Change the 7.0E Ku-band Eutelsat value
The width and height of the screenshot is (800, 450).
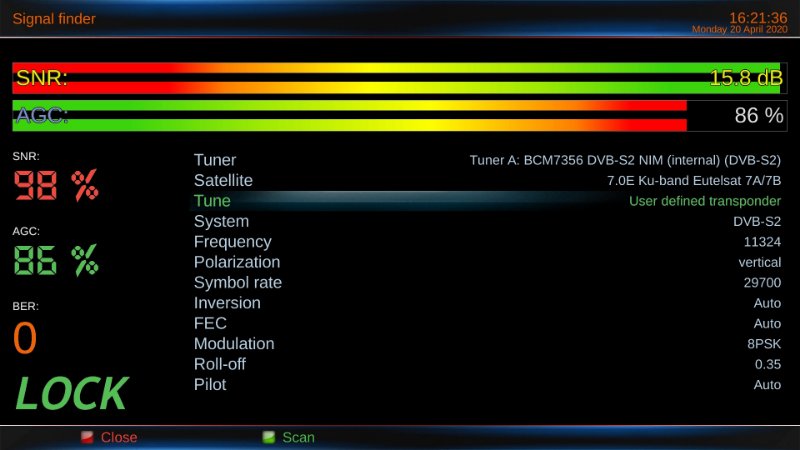[694, 181]
